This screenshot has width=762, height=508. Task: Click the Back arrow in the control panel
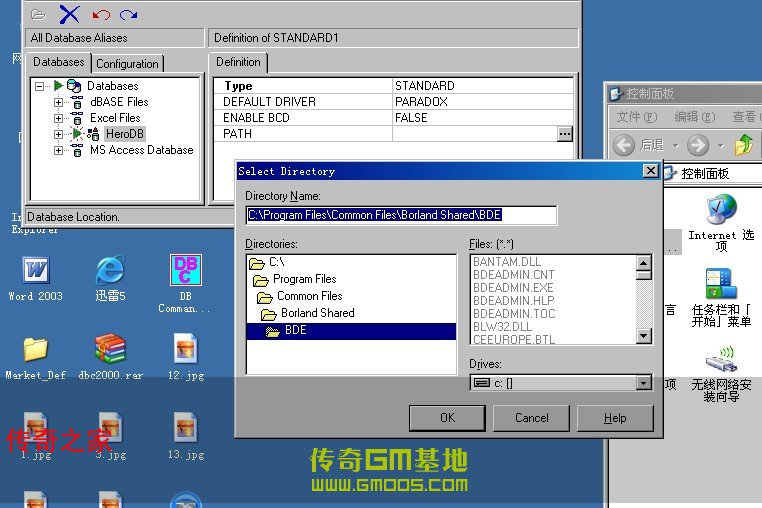[x=624, y=145]
